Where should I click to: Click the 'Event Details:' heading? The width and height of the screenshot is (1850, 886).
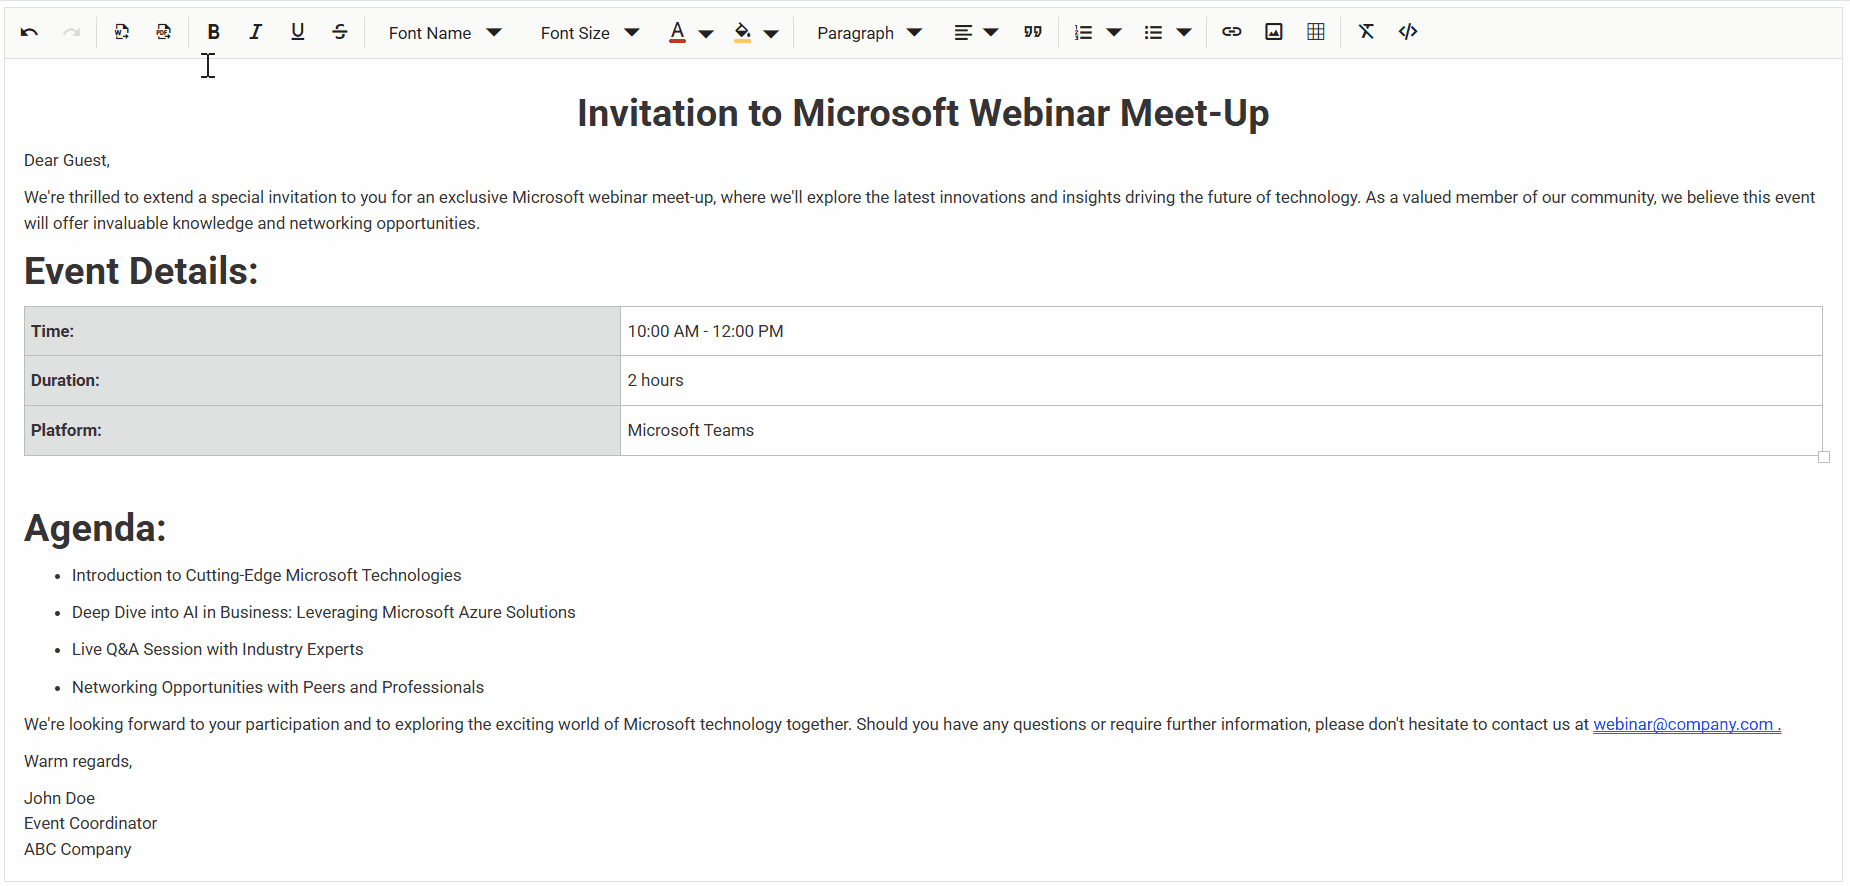(141, 271)
